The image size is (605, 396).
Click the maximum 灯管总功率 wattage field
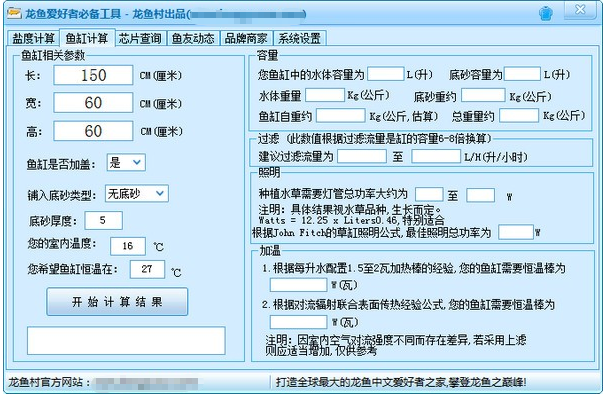(480, 195)
